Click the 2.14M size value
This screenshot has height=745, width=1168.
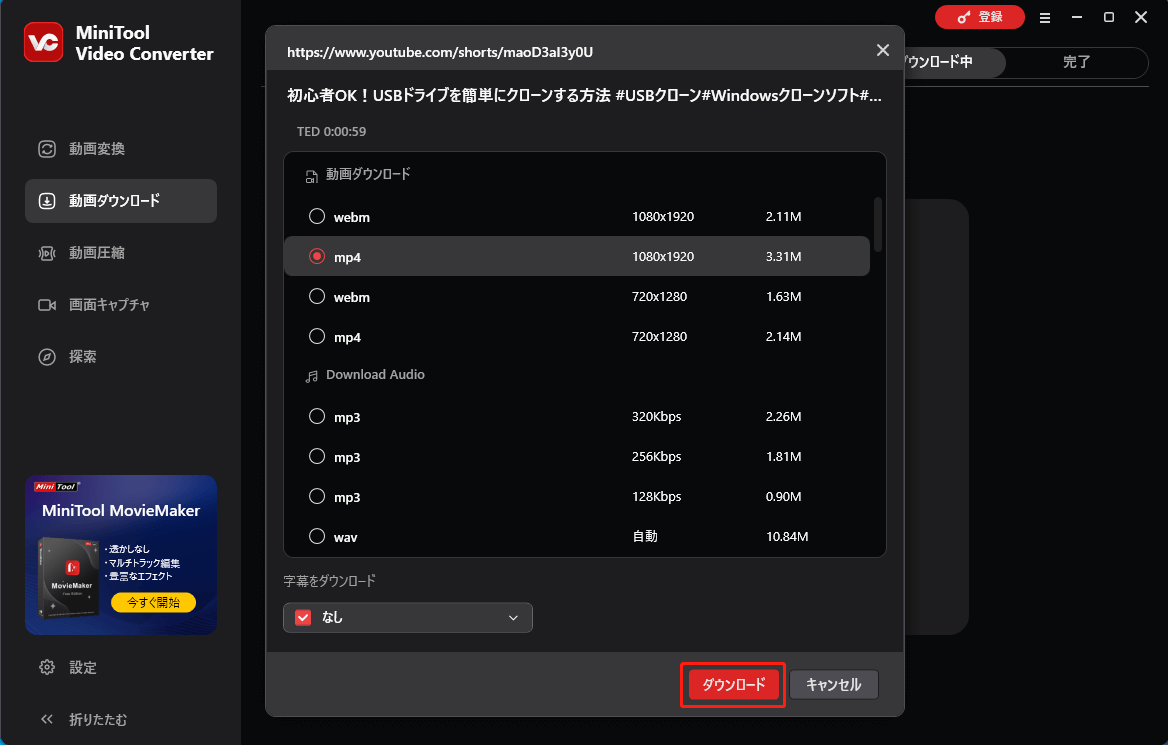pyautogui.click(x=784, y=337)
